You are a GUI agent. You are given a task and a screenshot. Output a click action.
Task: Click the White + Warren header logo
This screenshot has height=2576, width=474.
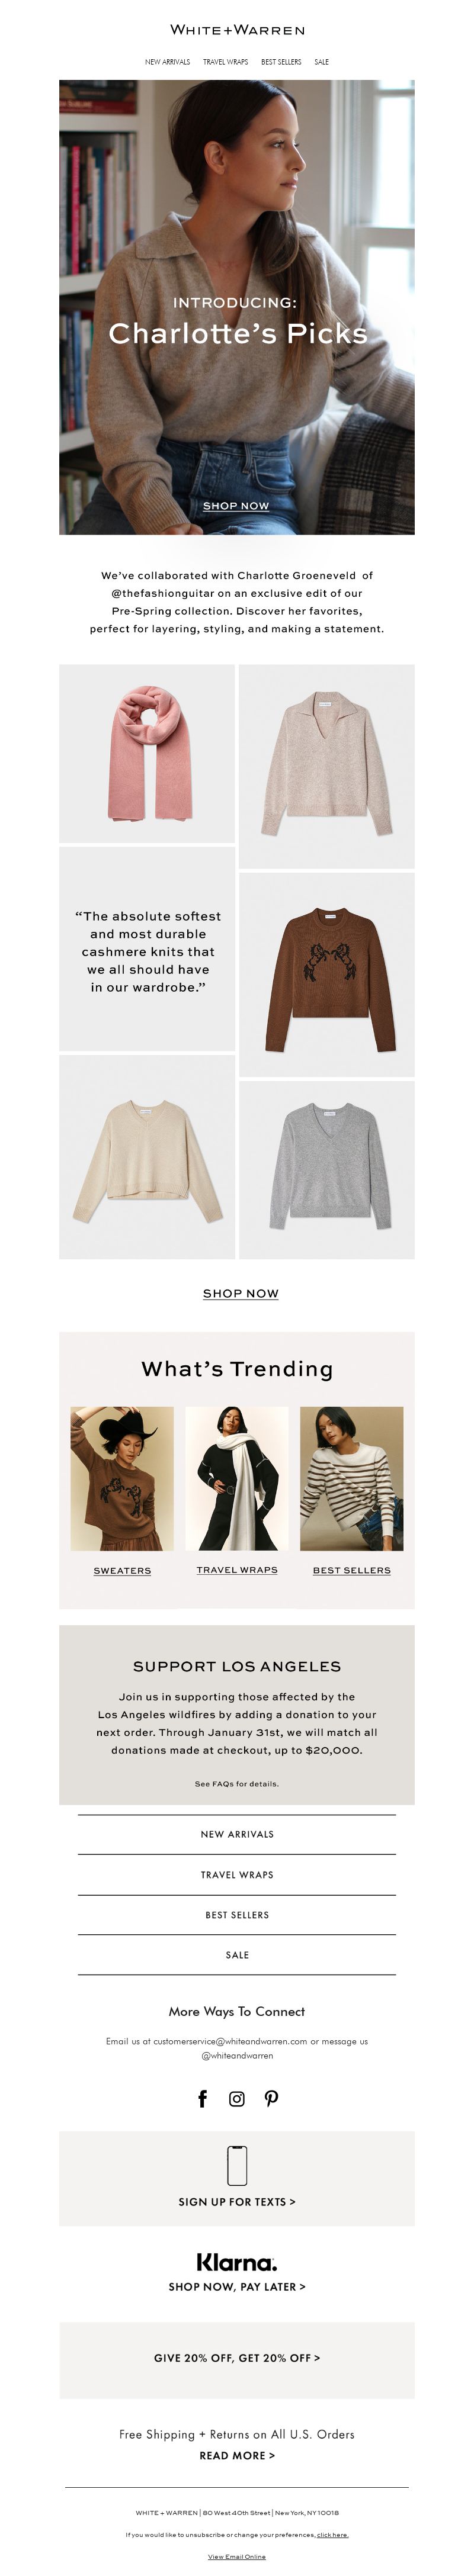[237, 30]
